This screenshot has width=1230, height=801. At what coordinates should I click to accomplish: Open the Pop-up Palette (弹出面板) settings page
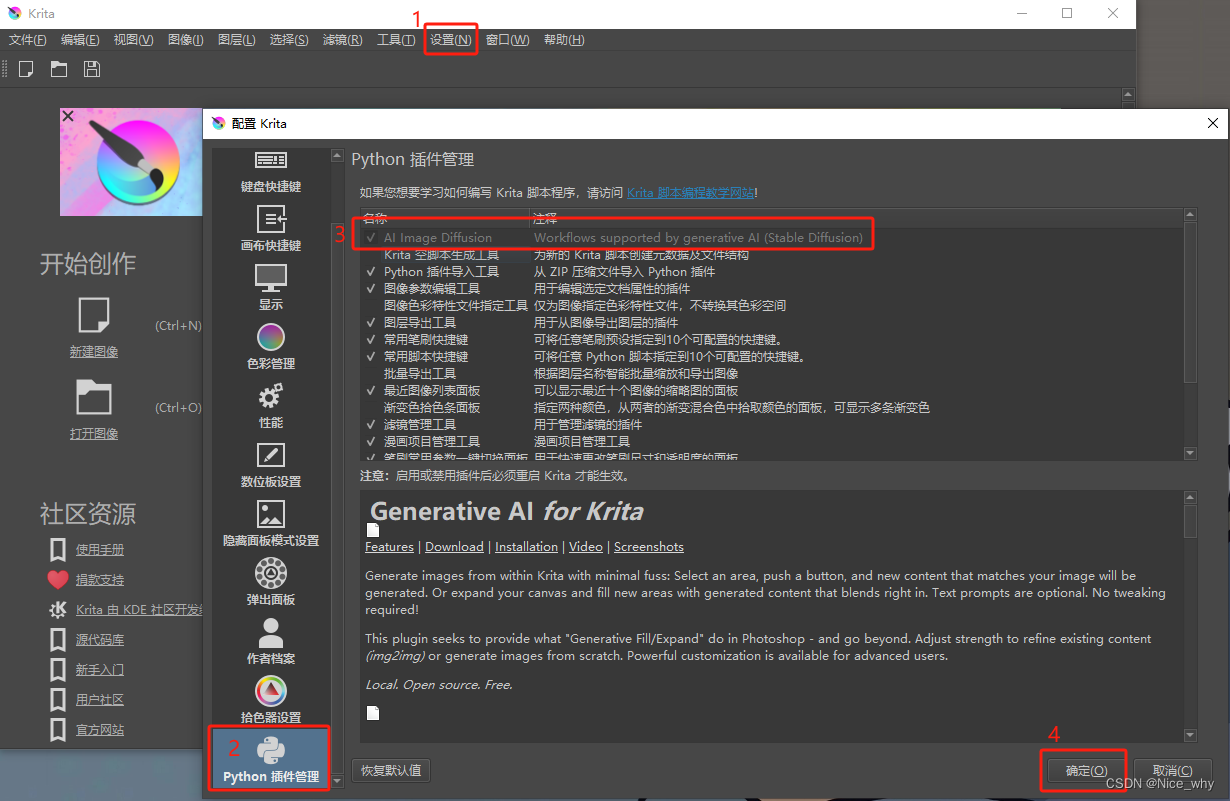(270, 583)
